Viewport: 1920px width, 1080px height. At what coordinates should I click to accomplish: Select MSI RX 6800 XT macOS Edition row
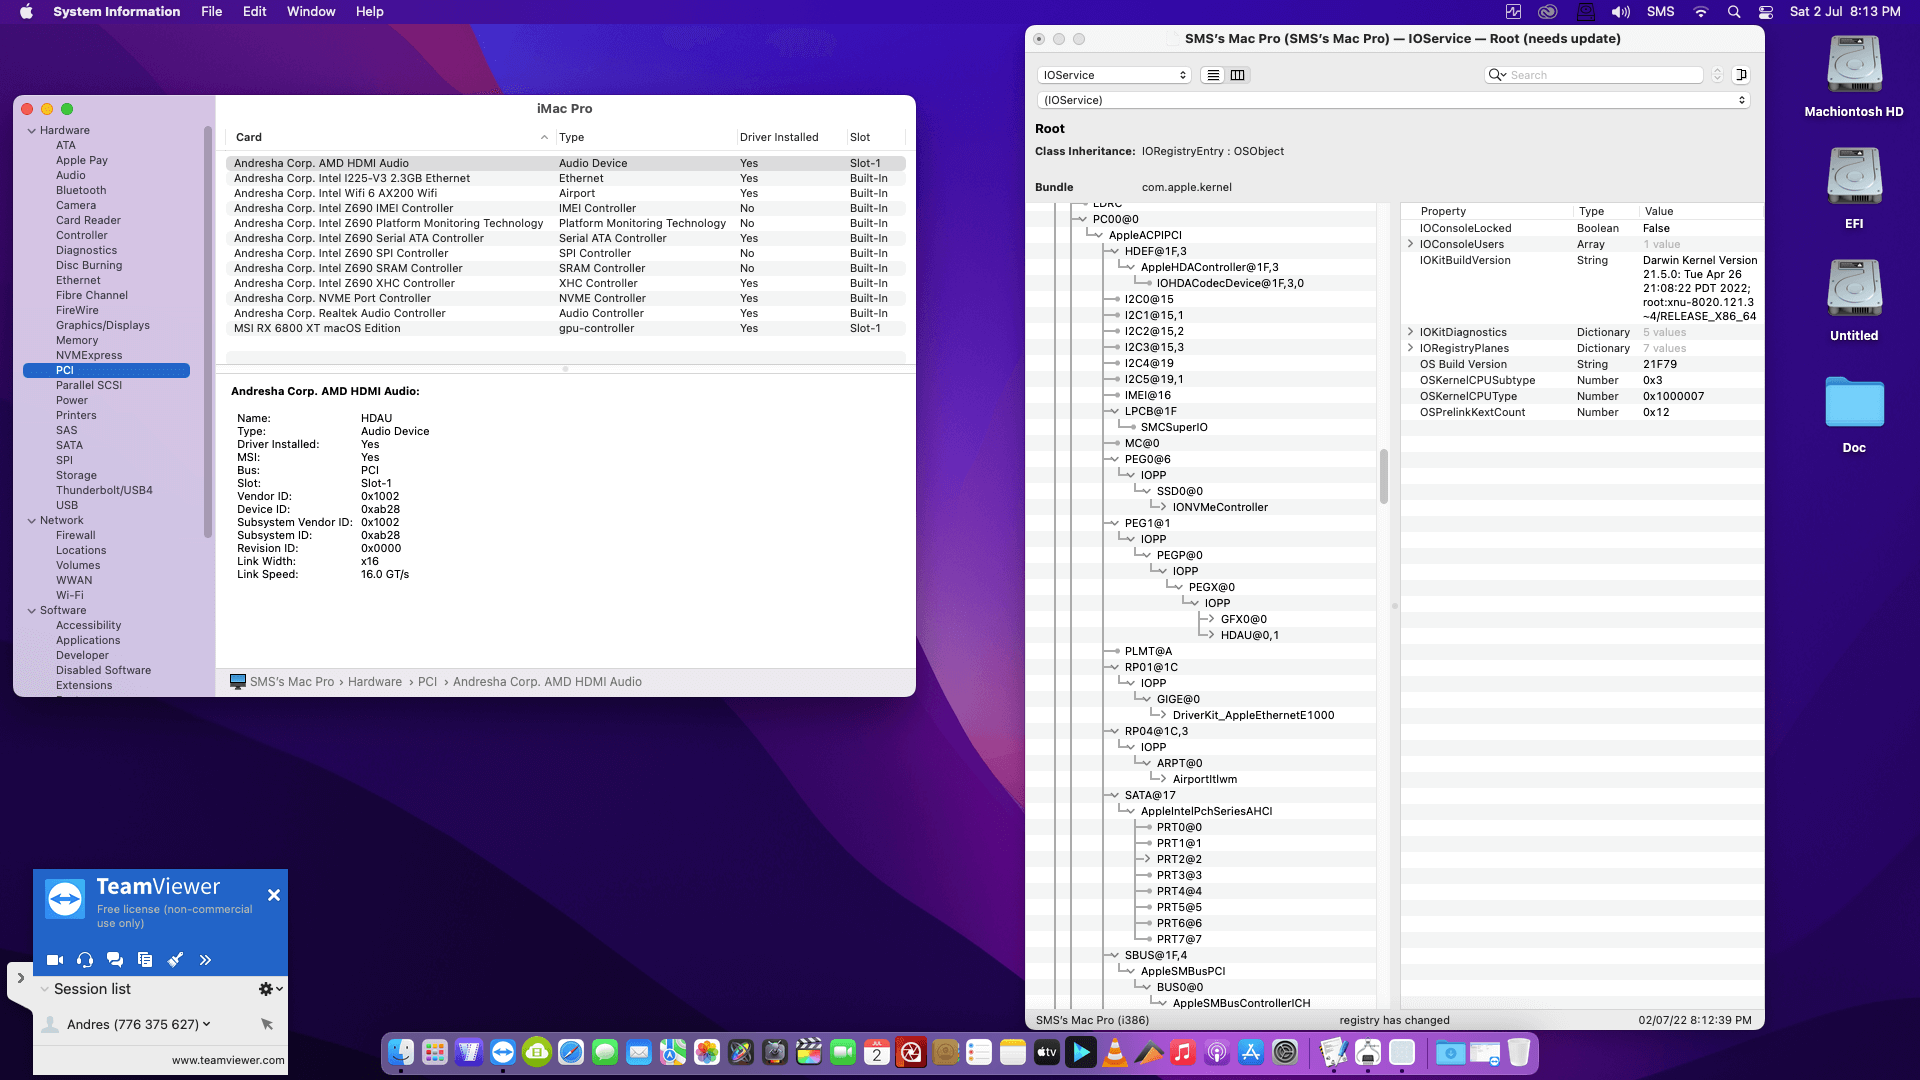565,328
